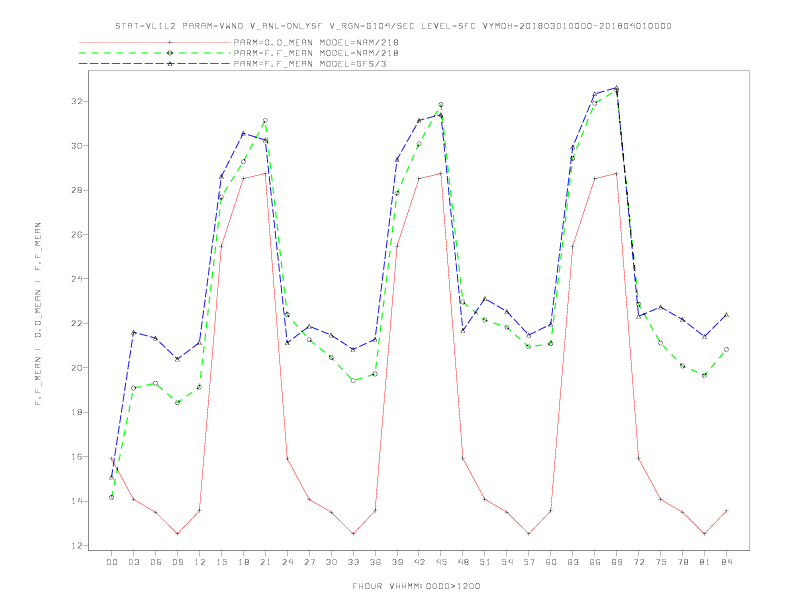Click x-axis forecast hour 78
This screenshot has height=612, width=792.
683,562
